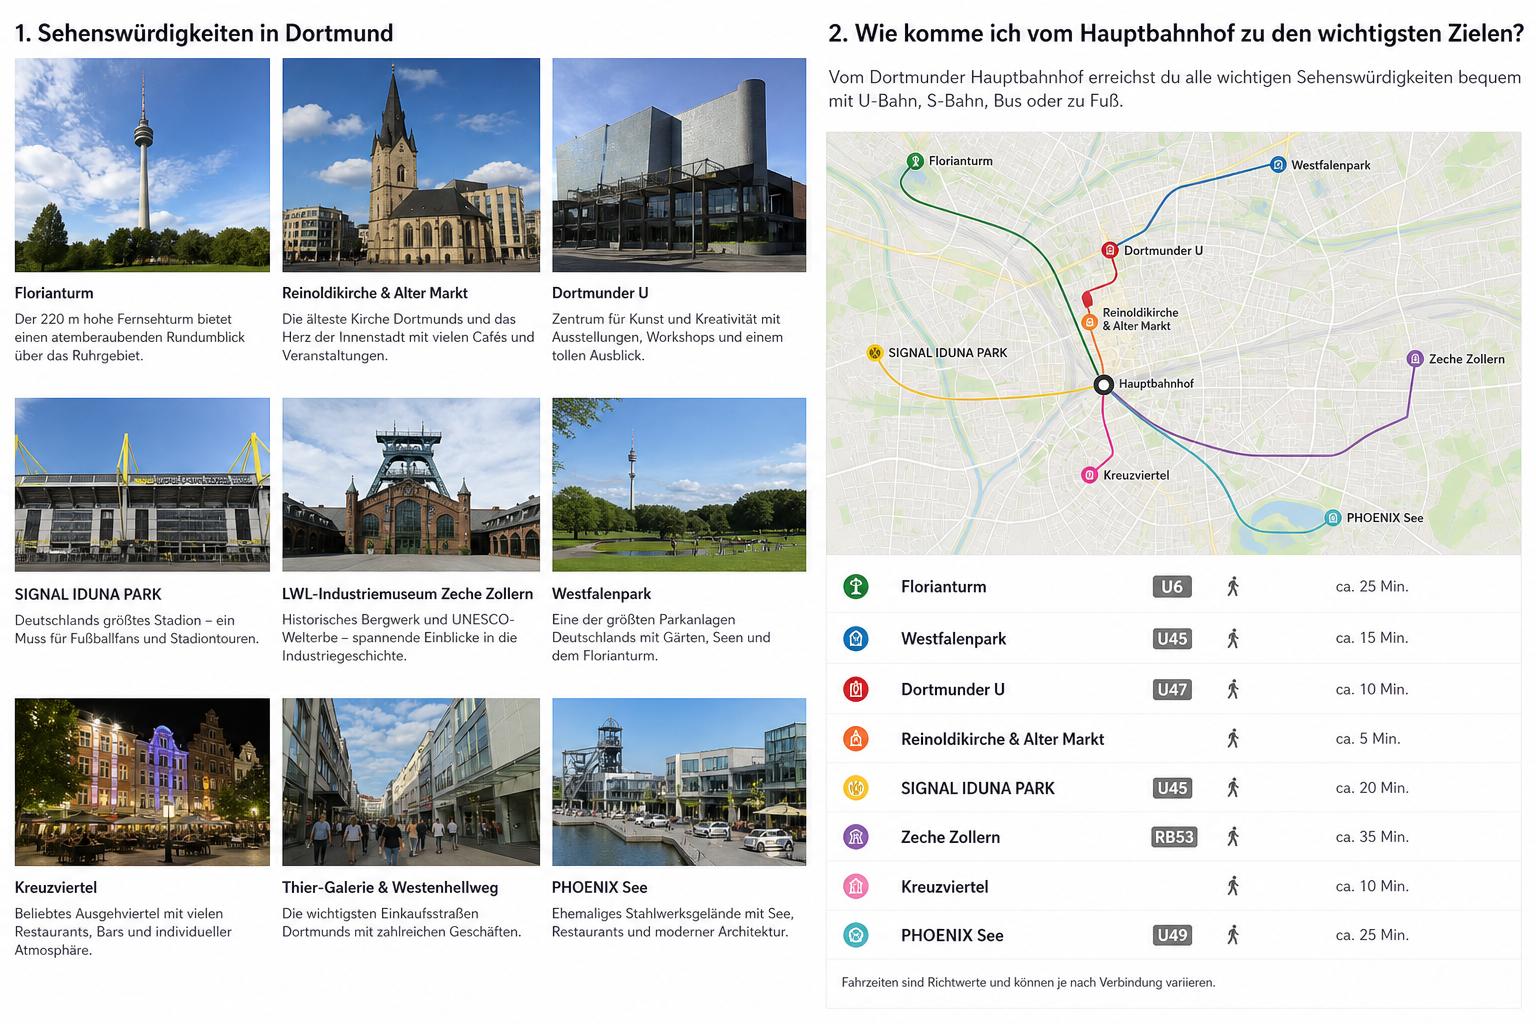Open the Zeche Zollern museum photo
The width and height of the screenshot is (1536, 1024).
click(411, 485)
